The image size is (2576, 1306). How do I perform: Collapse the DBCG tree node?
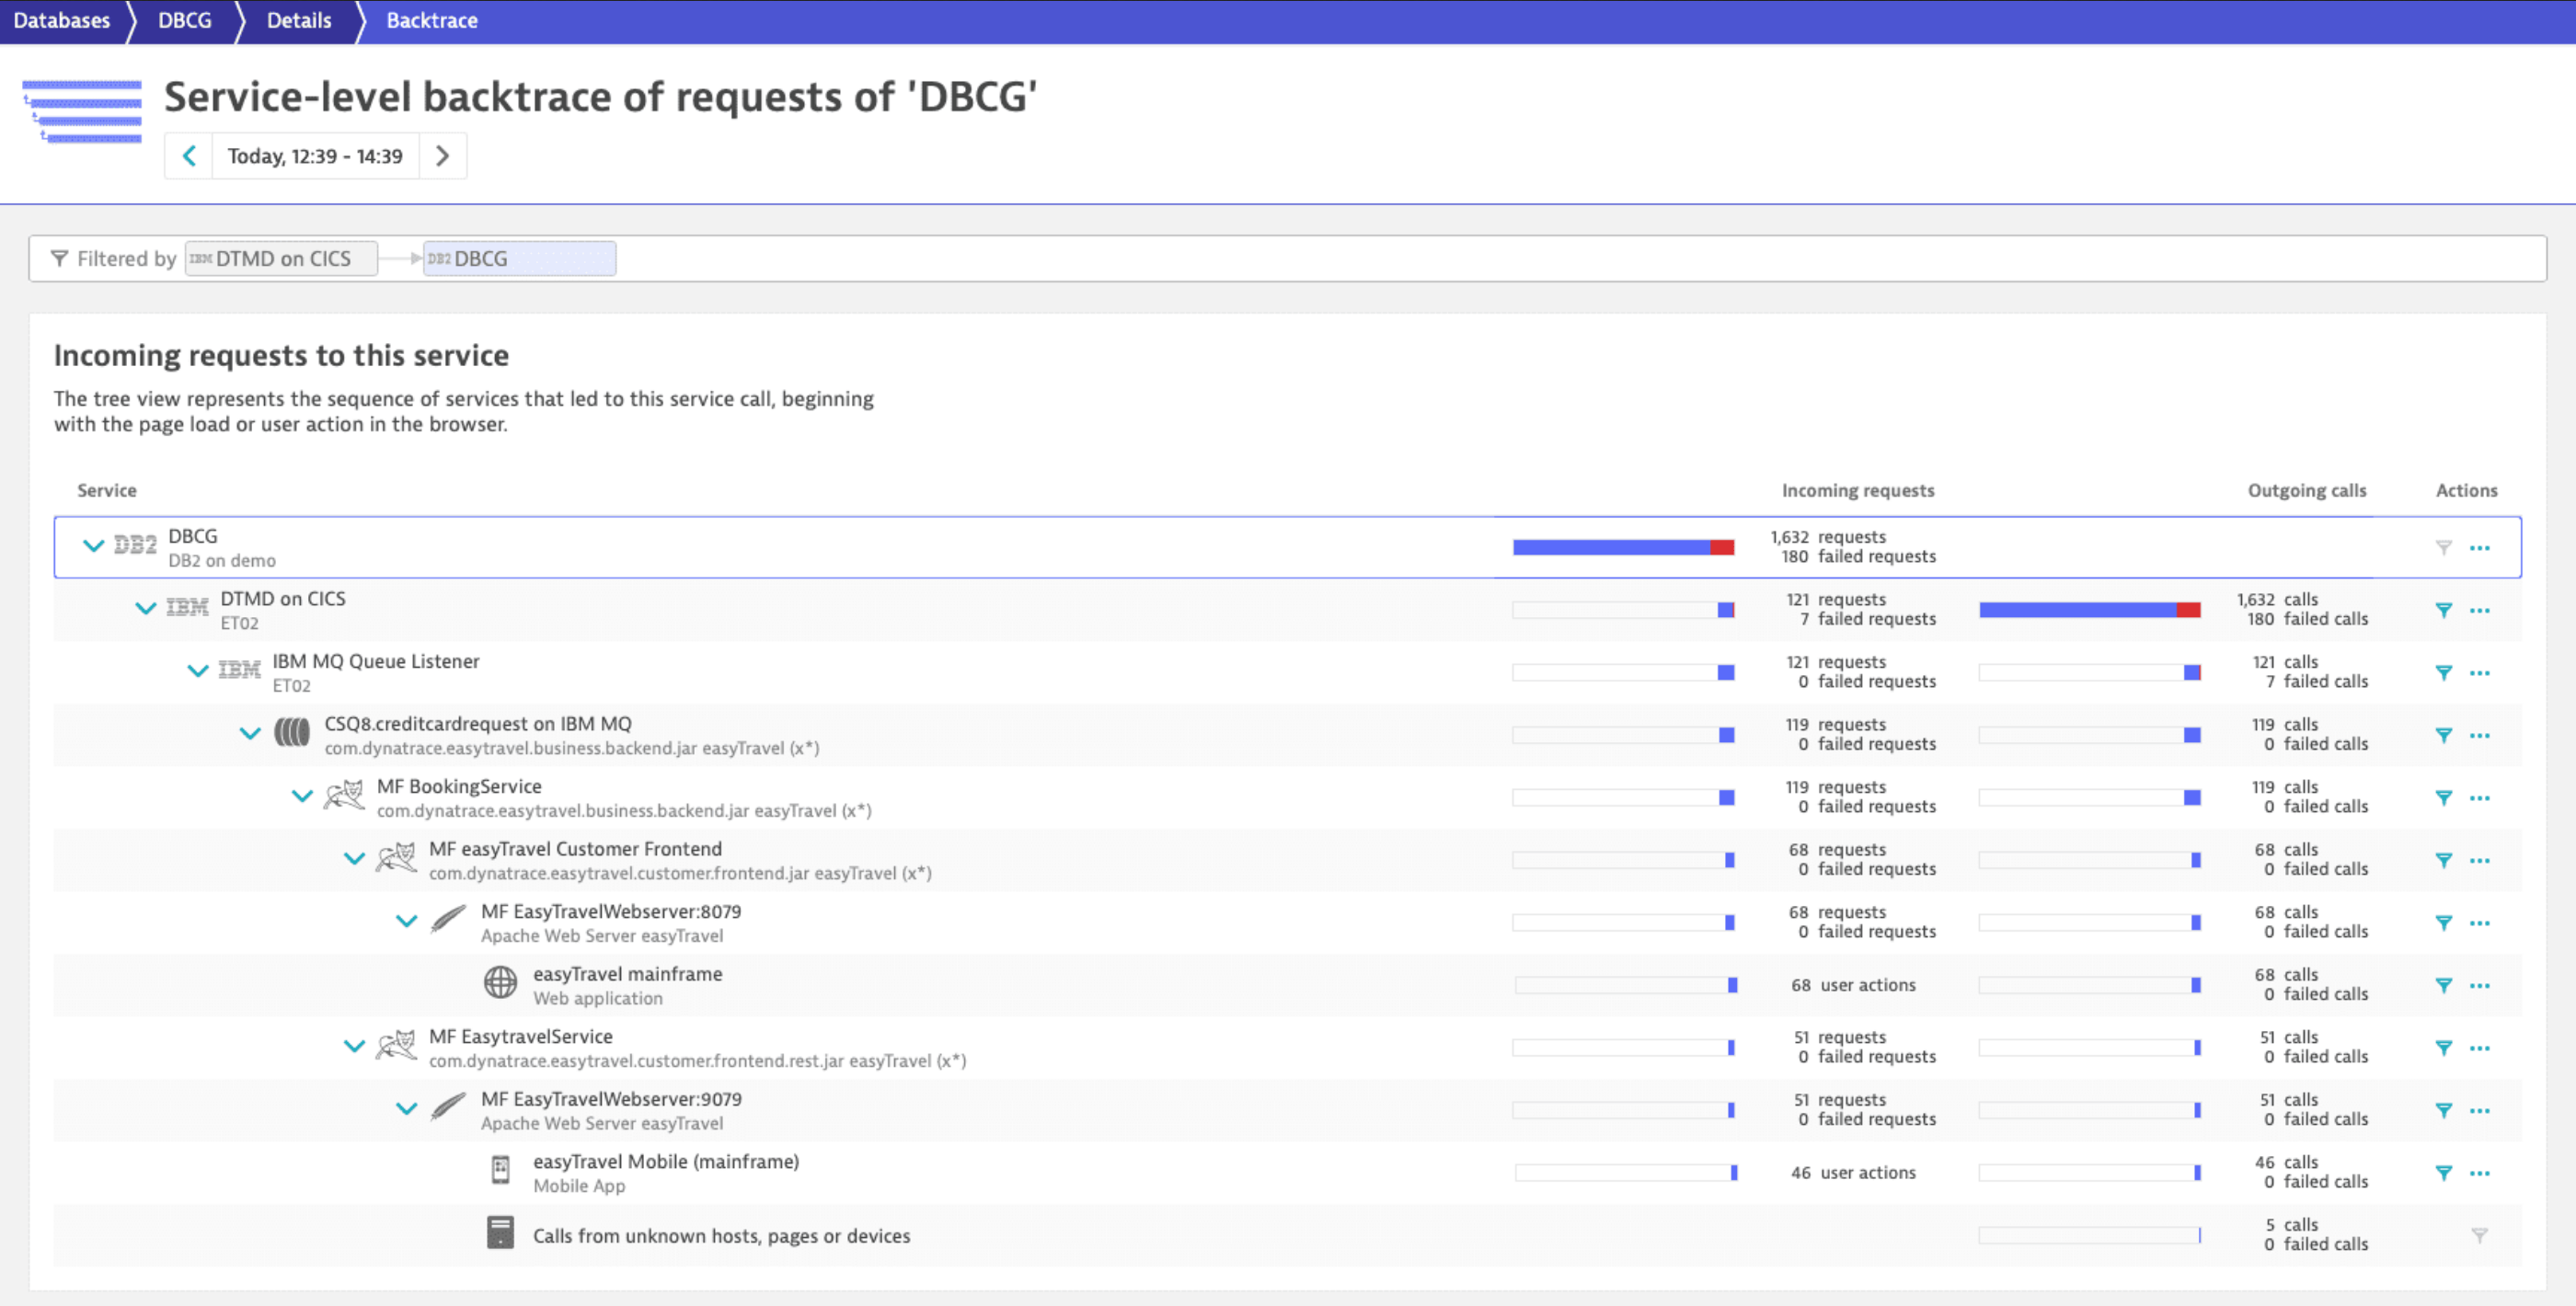coord(93,546)
